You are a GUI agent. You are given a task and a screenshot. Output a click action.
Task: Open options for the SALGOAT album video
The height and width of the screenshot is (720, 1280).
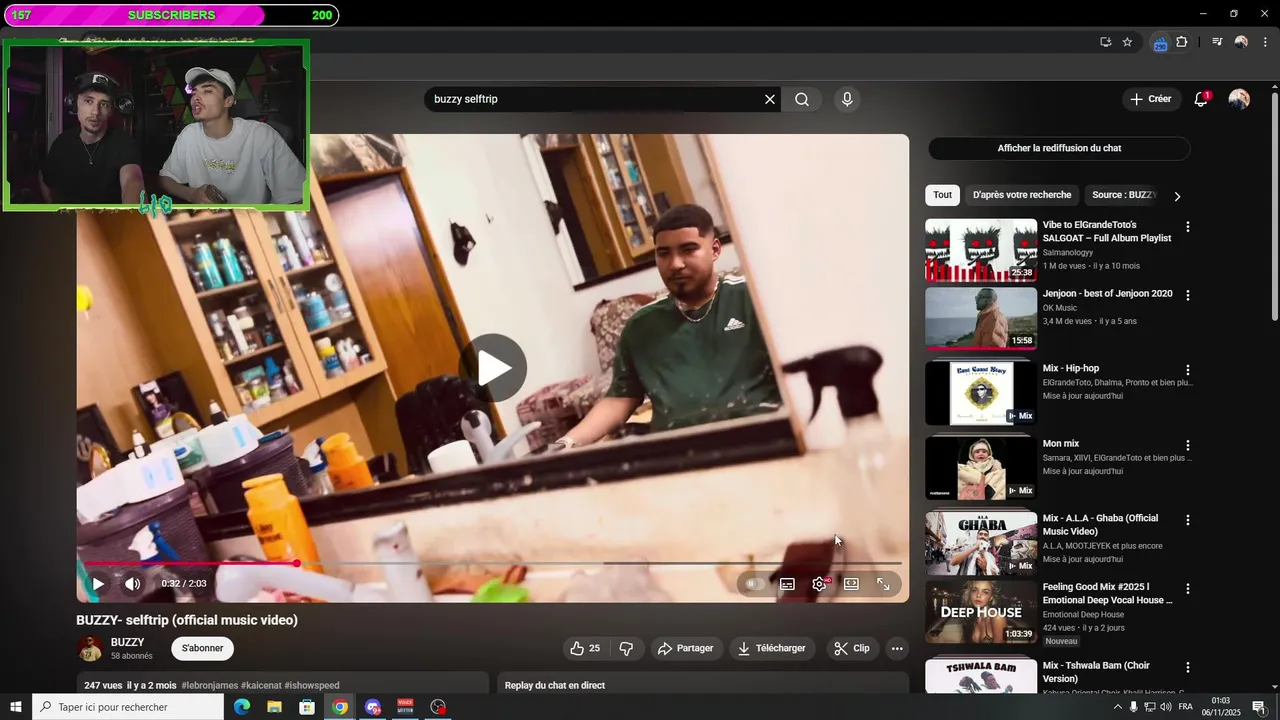pyautogui.click(x=1188, y=227)
